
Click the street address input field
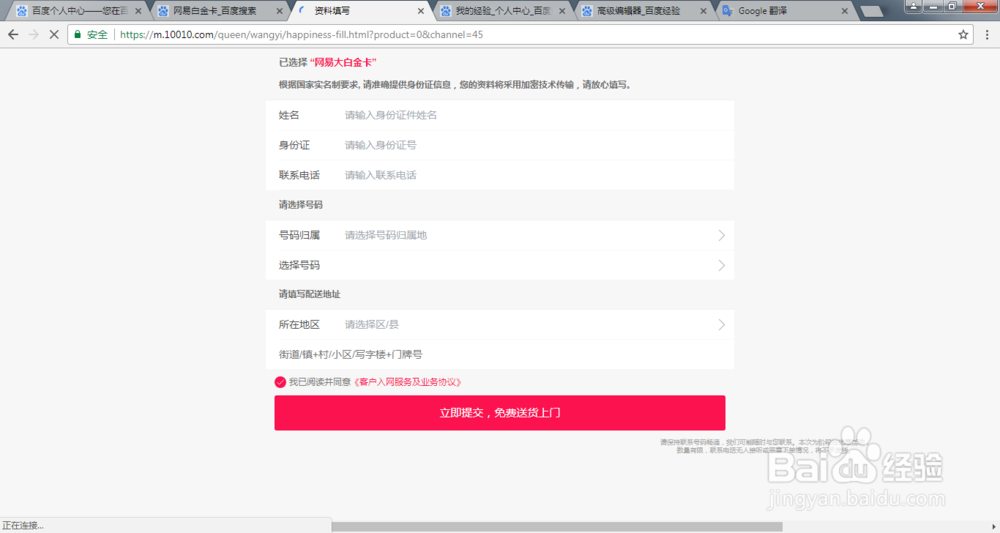(499, 354)
